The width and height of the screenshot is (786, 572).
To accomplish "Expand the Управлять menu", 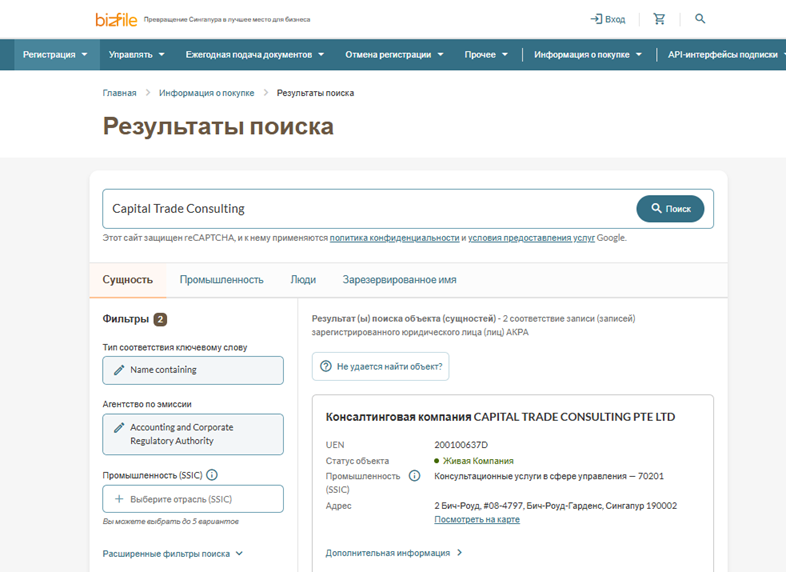I will point(137,55).
